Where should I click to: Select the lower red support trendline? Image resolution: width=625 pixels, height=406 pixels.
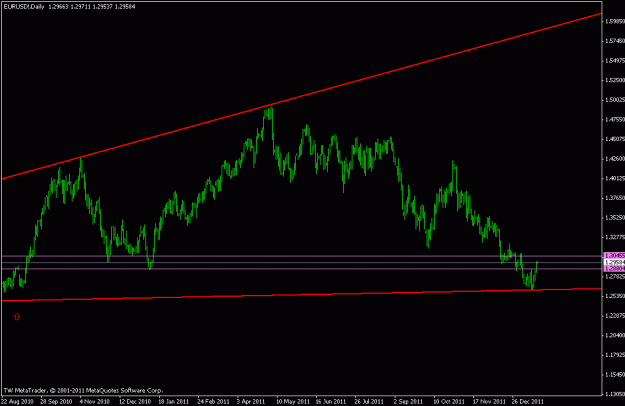302,294
